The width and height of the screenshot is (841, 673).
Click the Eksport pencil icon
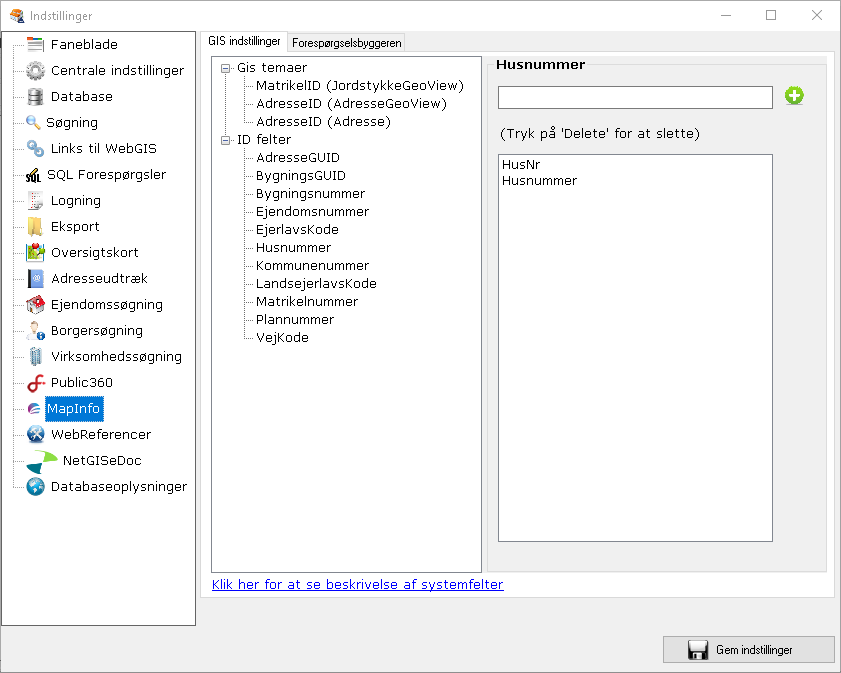pos(33,226)
